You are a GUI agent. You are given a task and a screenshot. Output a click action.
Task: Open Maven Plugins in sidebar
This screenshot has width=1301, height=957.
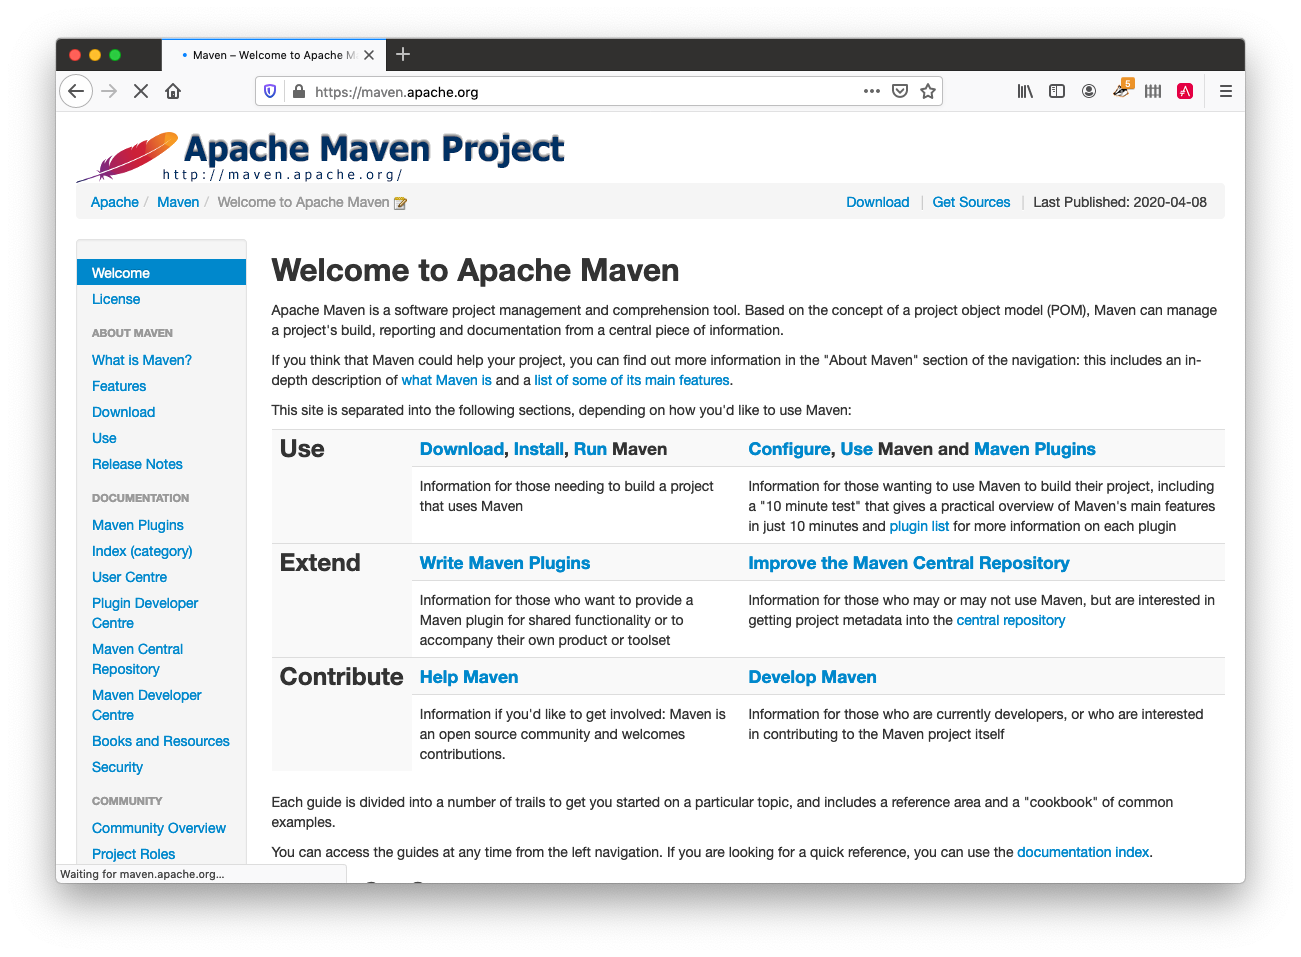pos(138,525)
